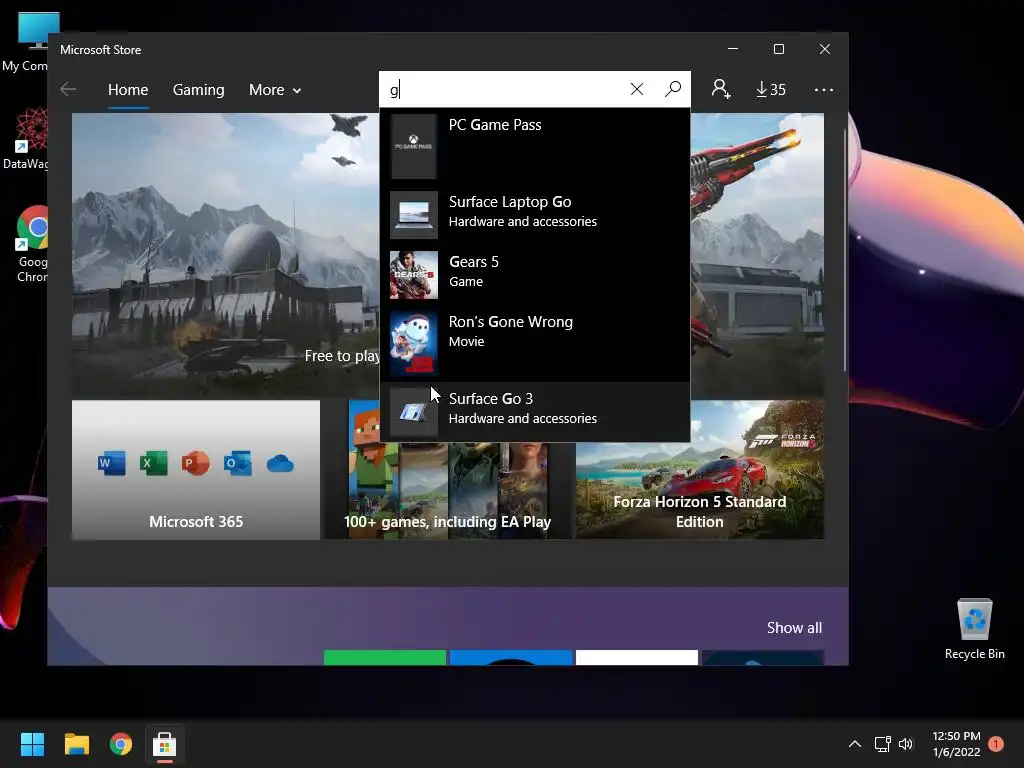This screenshot has width=1024, height=768.
Task: Open Downloads and updates showing 35
Action: [771, 89]
